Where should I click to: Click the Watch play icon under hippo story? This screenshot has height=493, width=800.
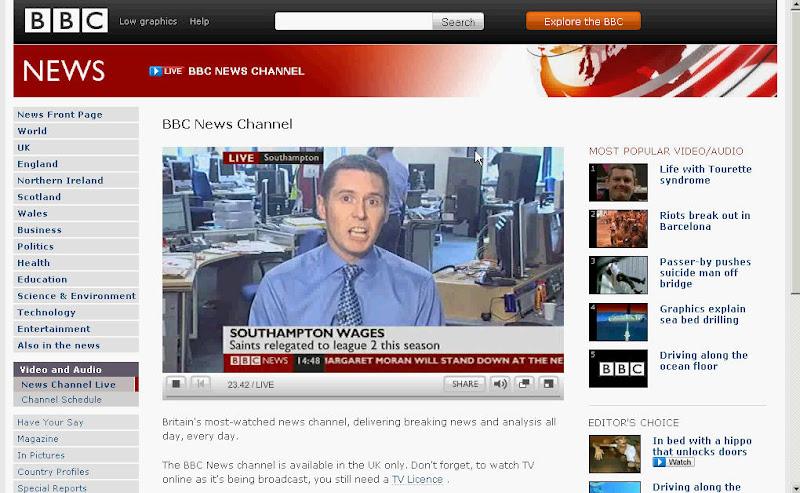tap(659, 462)
